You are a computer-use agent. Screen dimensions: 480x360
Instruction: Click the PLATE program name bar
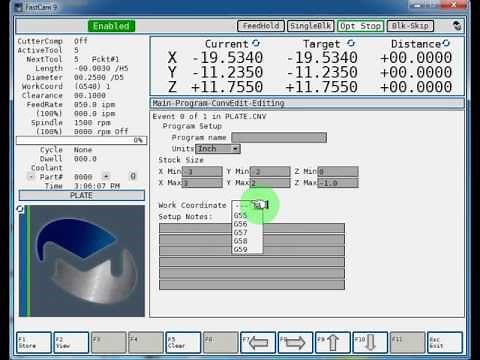tap(82, 195)
